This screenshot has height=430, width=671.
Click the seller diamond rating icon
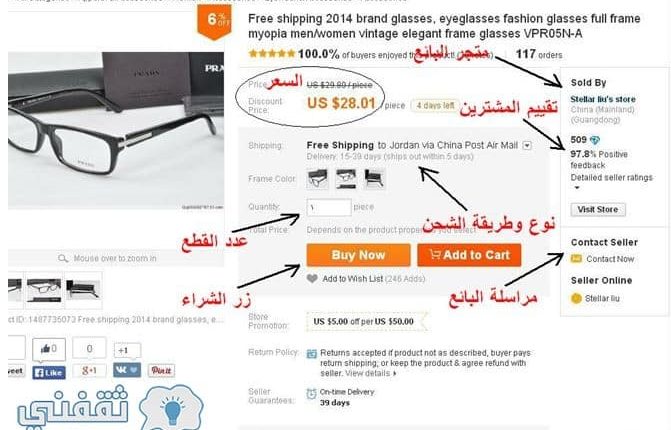[595, 140]
